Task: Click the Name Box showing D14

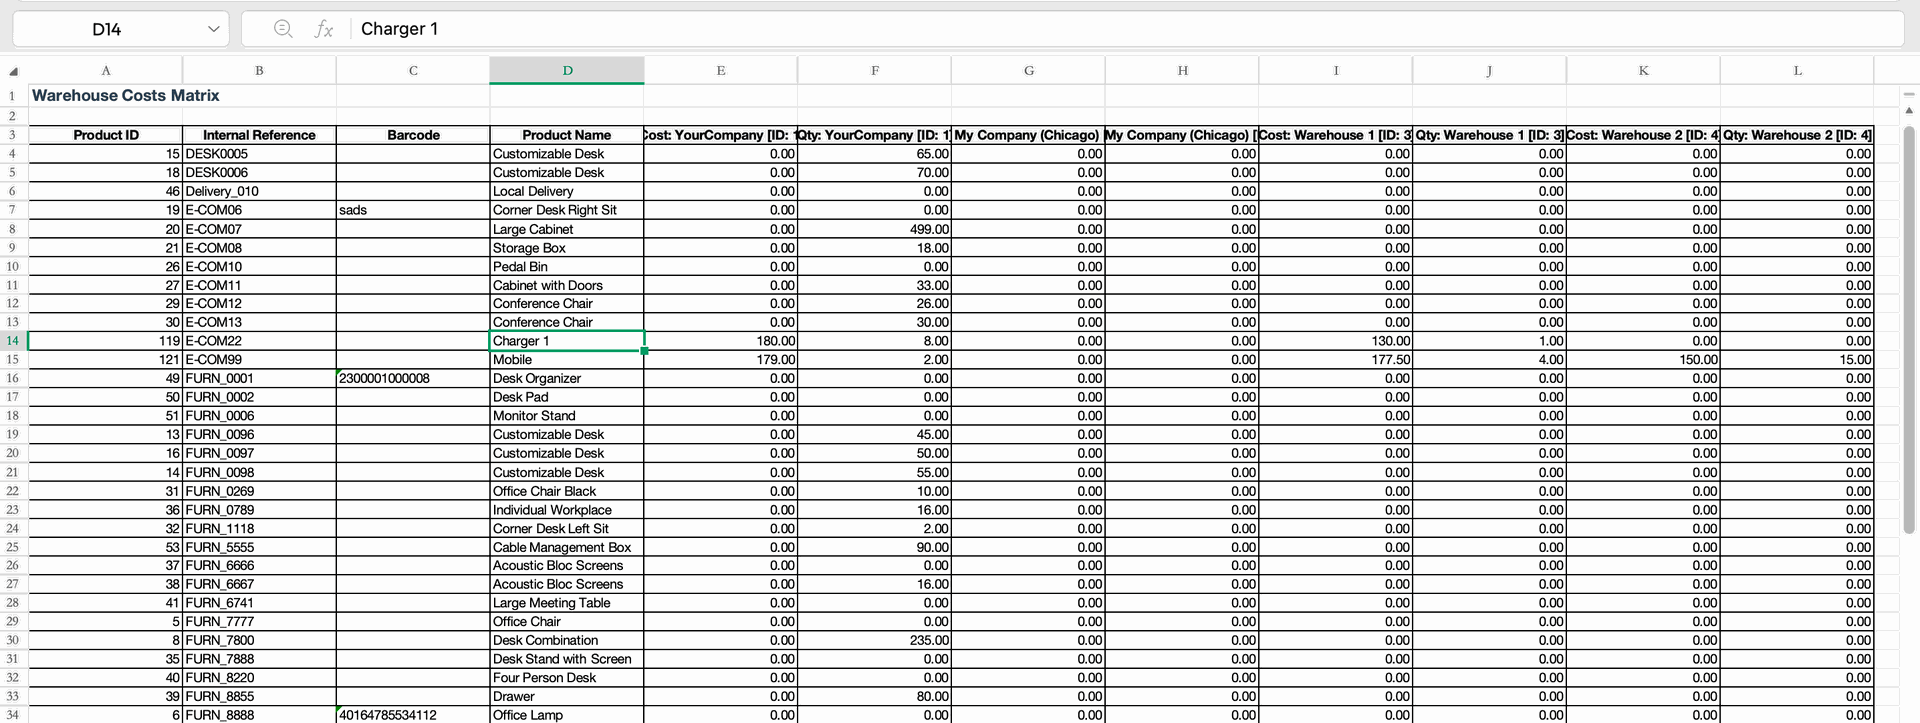Action: click(x=107, y=29)
